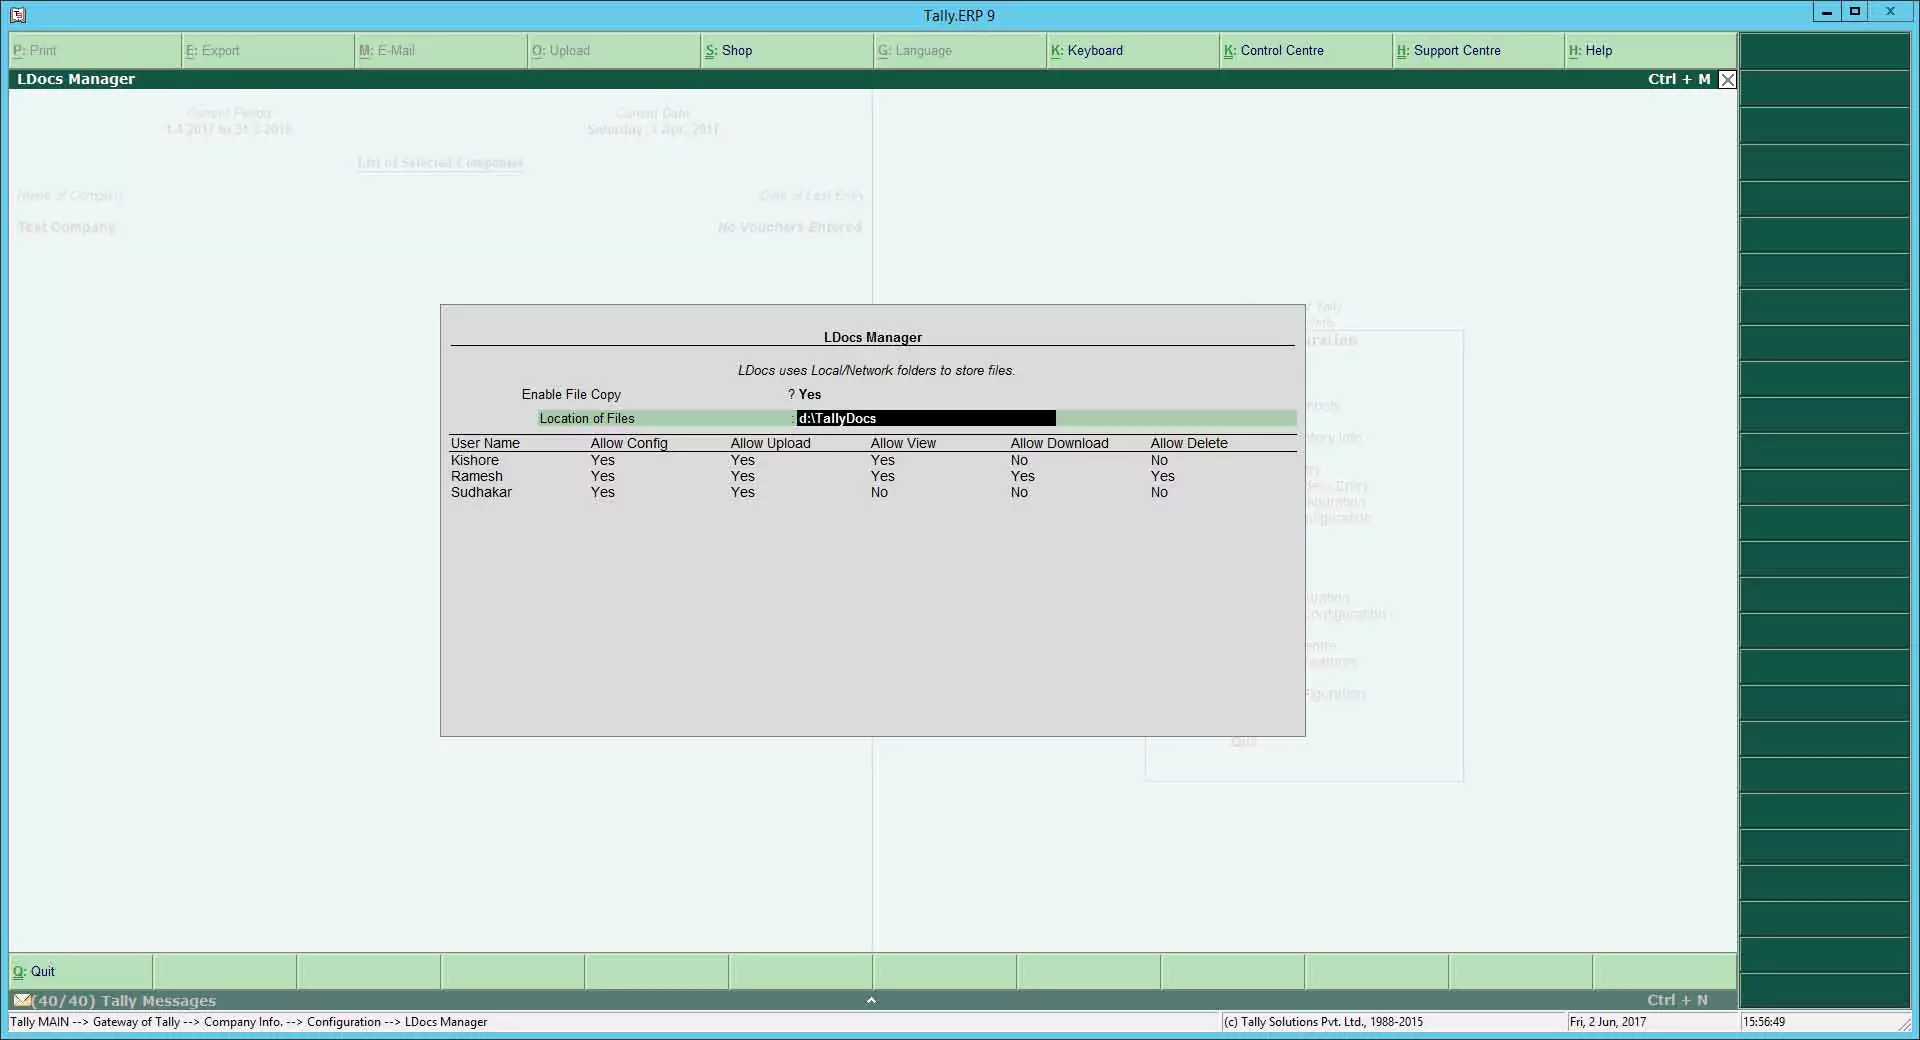Click the Tally Solutions copyright text
The image size is (1920, 1040).
tap(1323, 1022)
